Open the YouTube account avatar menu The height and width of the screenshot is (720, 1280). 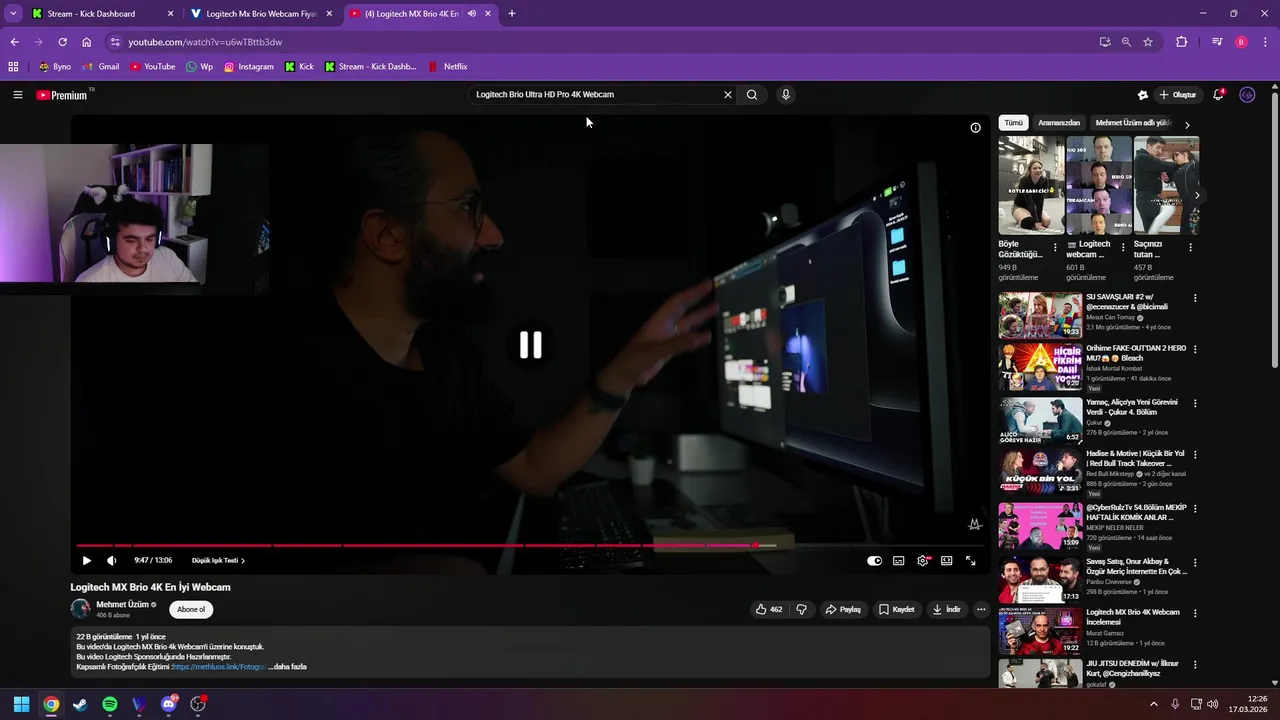point(1247,95)
